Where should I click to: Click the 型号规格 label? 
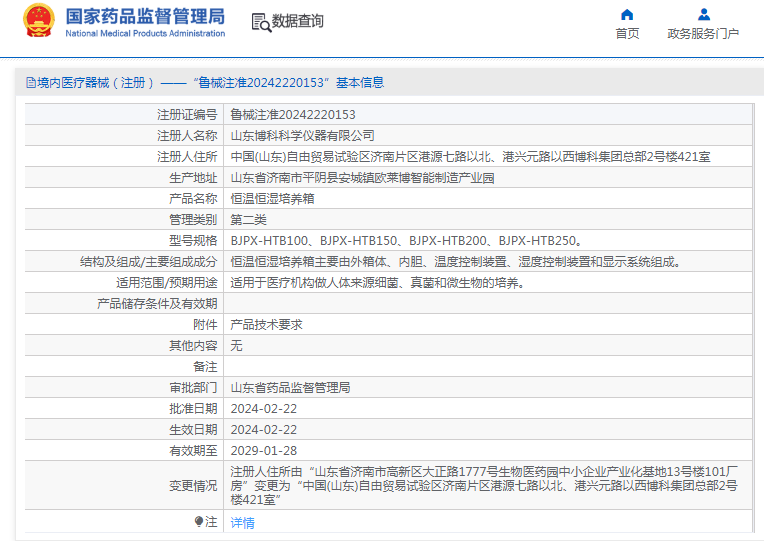193,241
